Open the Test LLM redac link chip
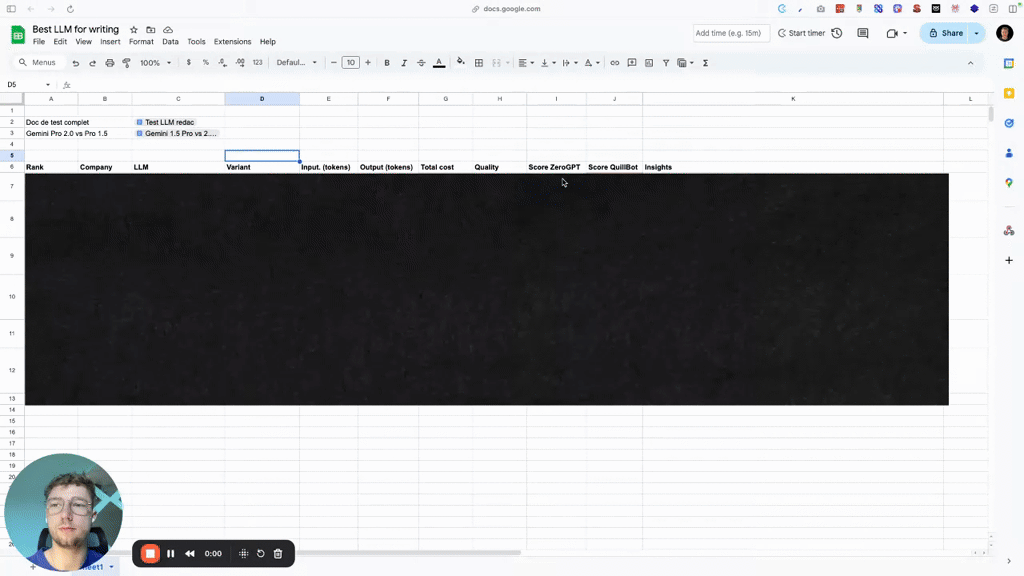This screenshot has height=576, width=1024. (x=165, y=122)
